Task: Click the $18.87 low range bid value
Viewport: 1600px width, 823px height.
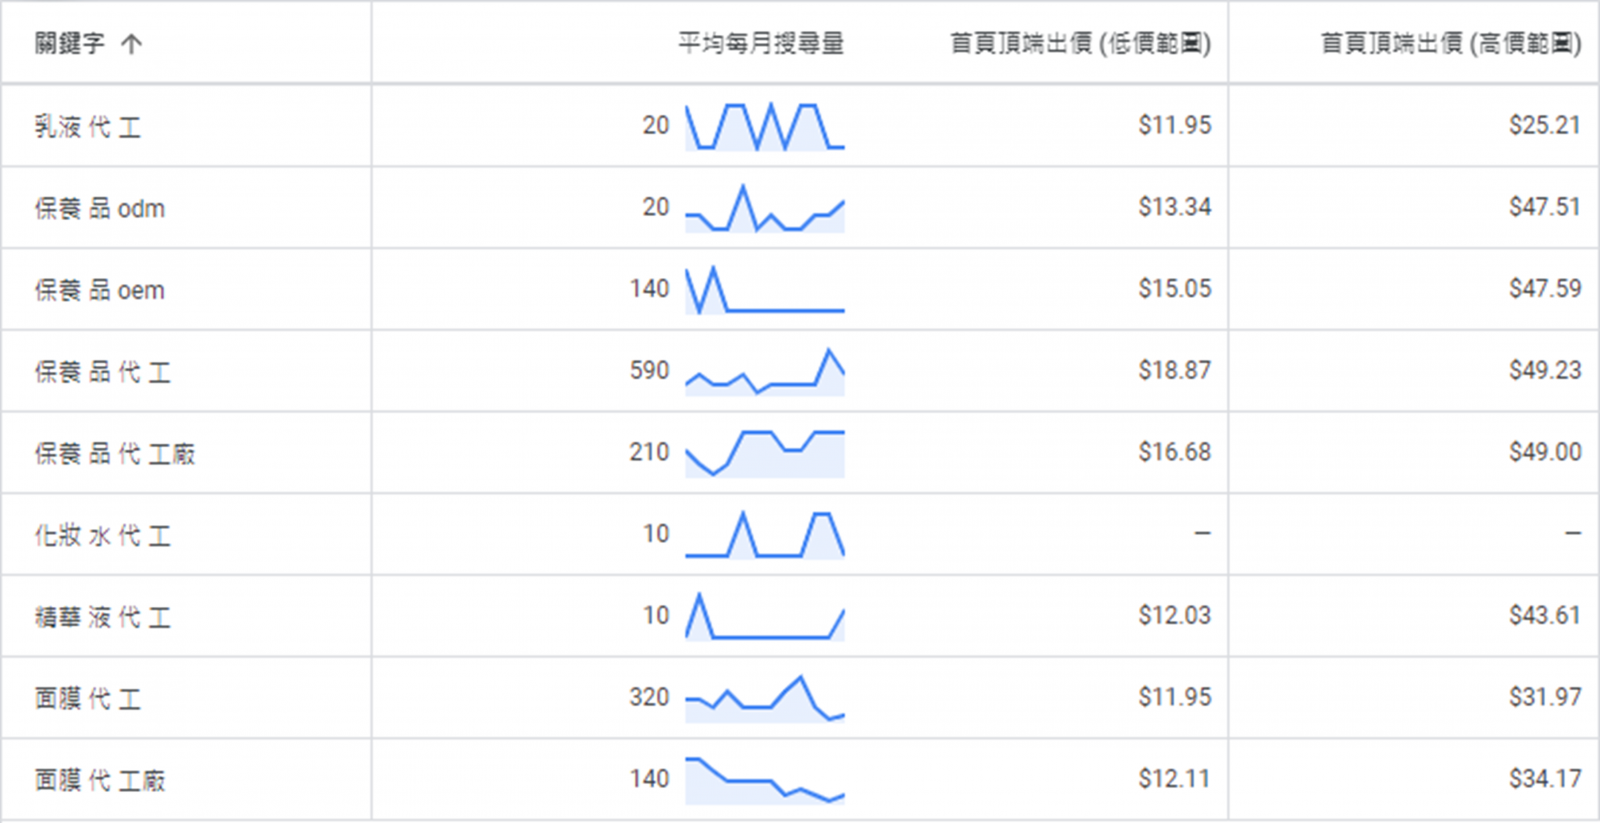Action: [x=1174, y=371]
